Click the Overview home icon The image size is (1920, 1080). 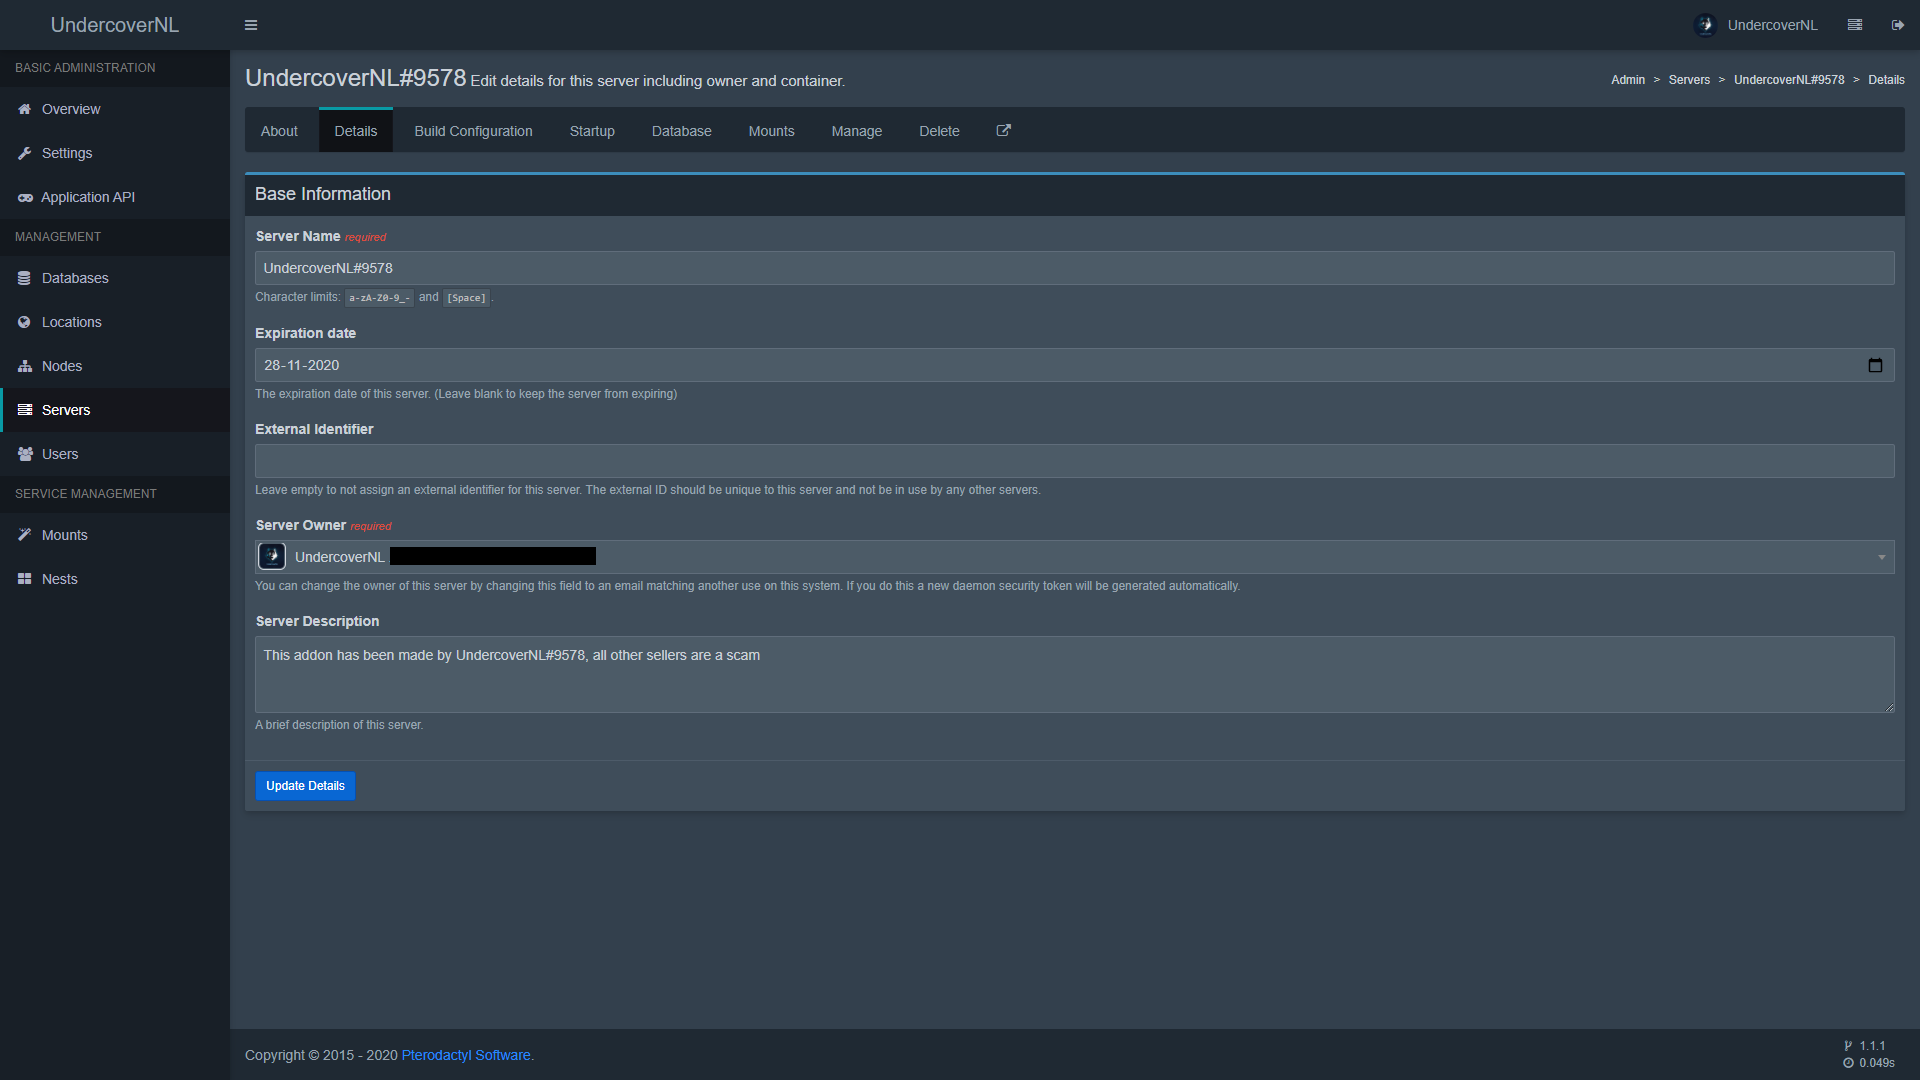pos(24,109)
